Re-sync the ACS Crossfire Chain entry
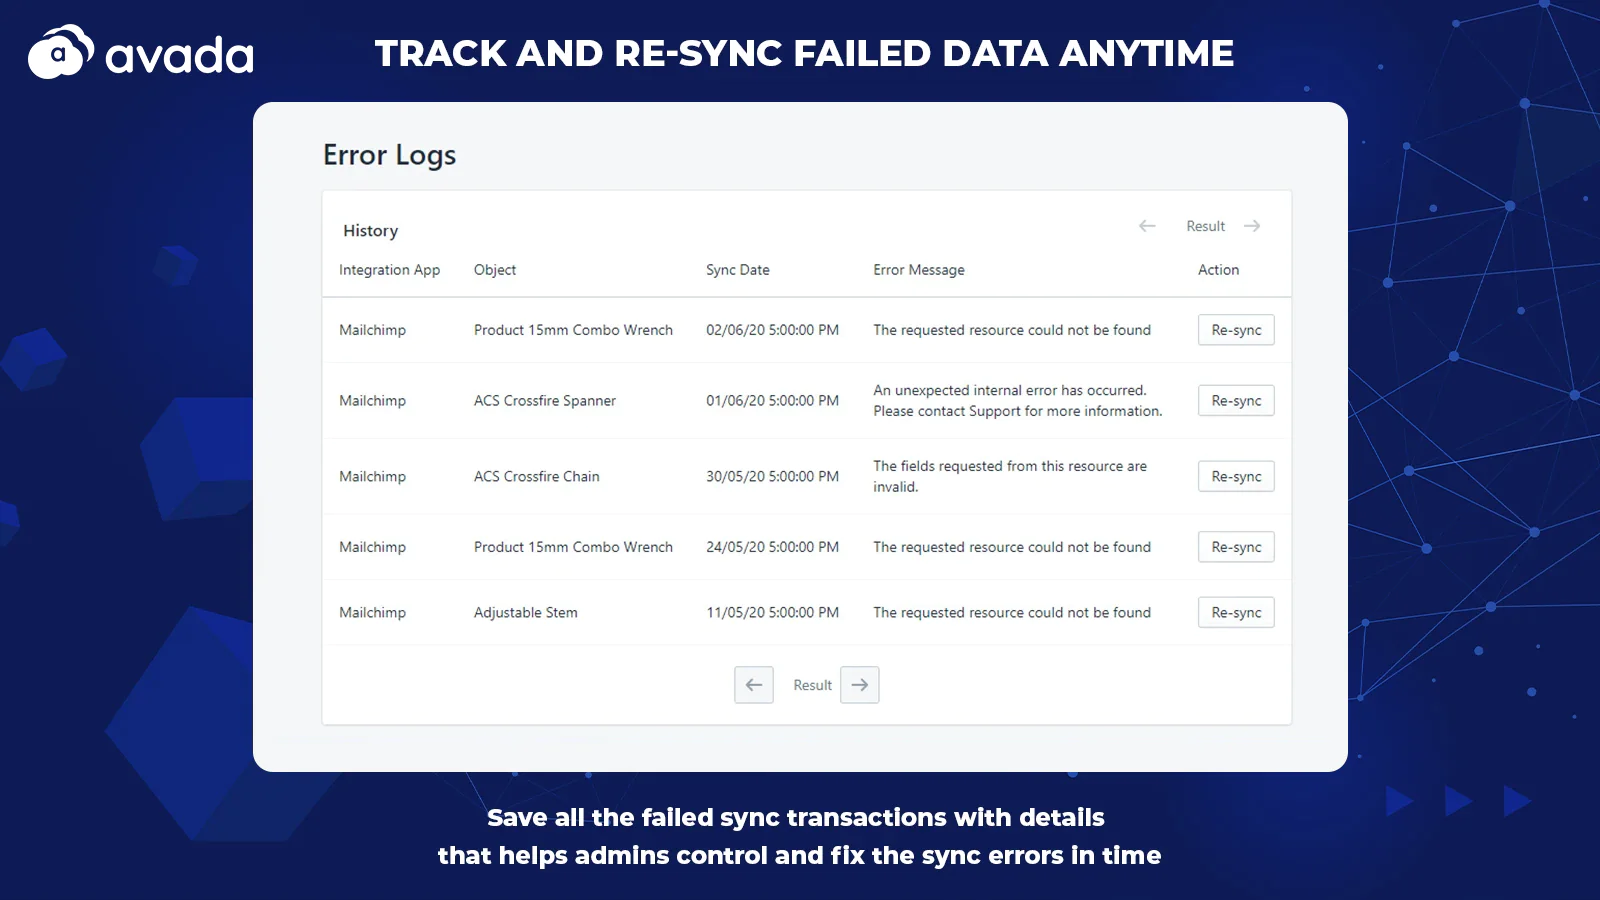The width and height of the screenshot is (1600, 900). 1236,477
